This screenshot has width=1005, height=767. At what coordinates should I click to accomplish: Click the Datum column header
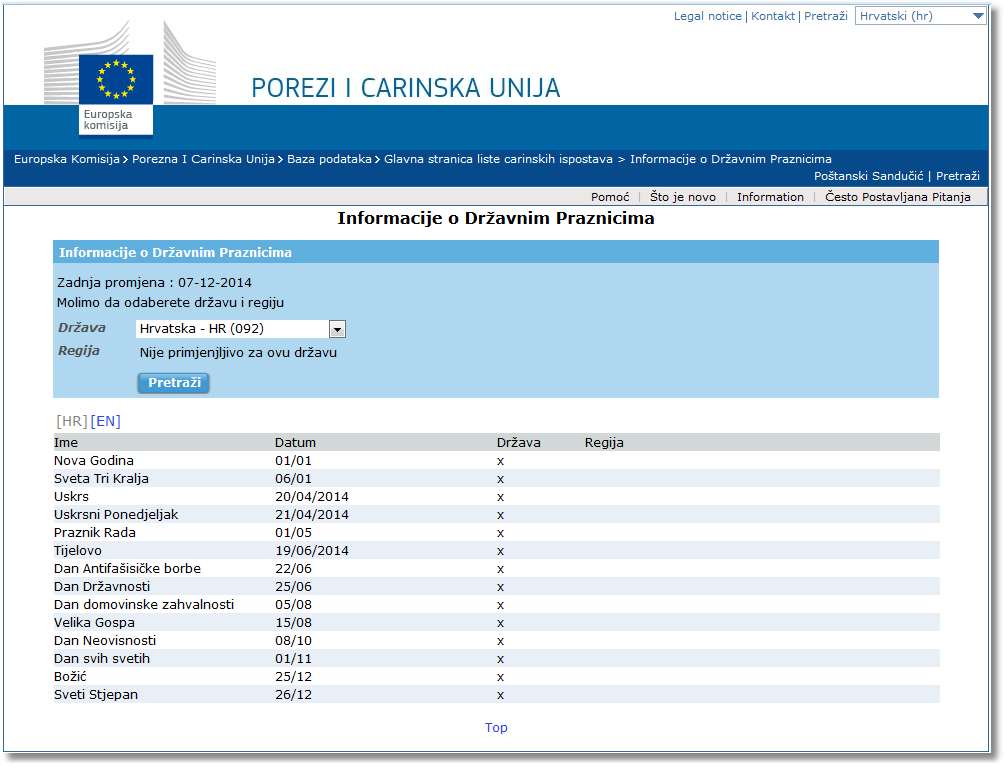point(295,442)
